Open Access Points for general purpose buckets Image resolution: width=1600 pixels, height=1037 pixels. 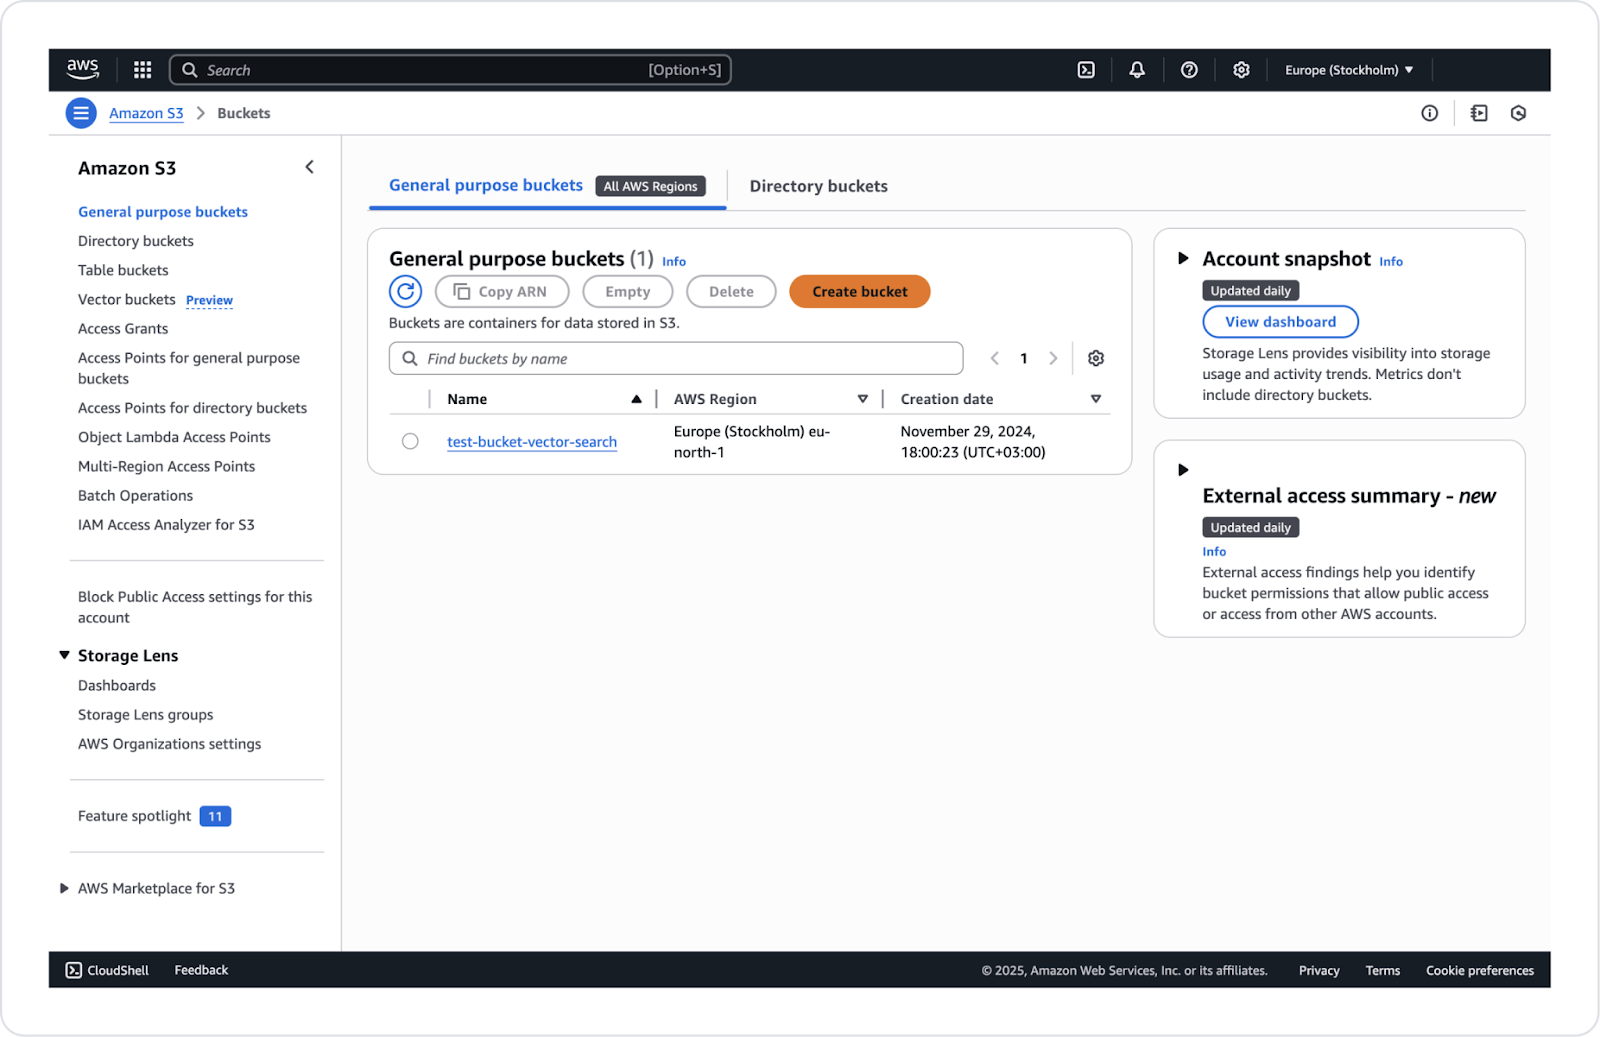point(189,368)
